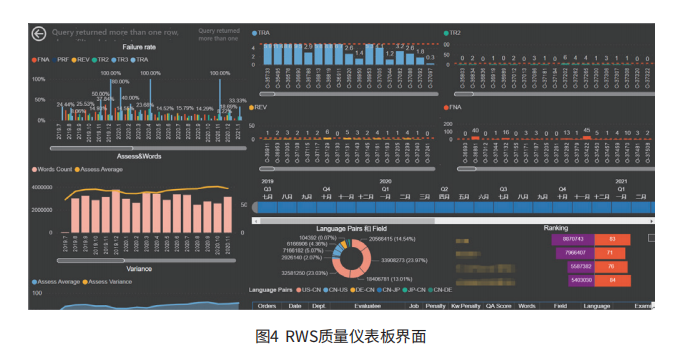Viewport: 679px width, 361px height.
Task: Select the Words Count legend marker
Action: [x=34, y=169]
